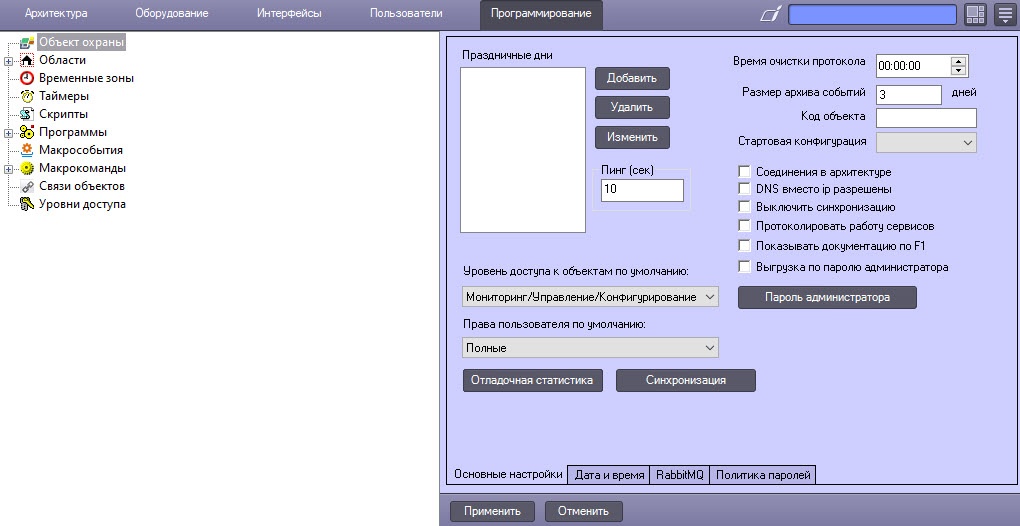Open Стартовая конфигурация dropdown
Viewport: 1020px width, 526px height.
click(926, 142)
